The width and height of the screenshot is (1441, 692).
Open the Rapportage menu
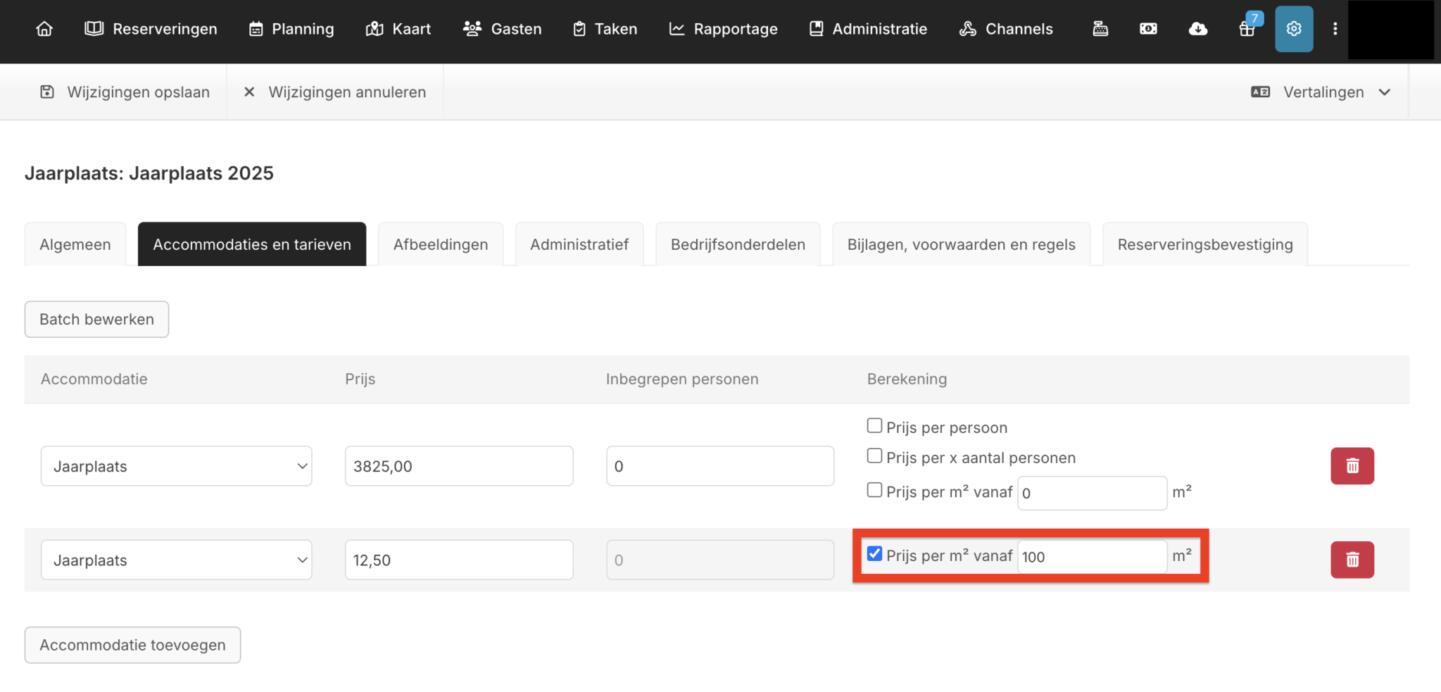723,29
